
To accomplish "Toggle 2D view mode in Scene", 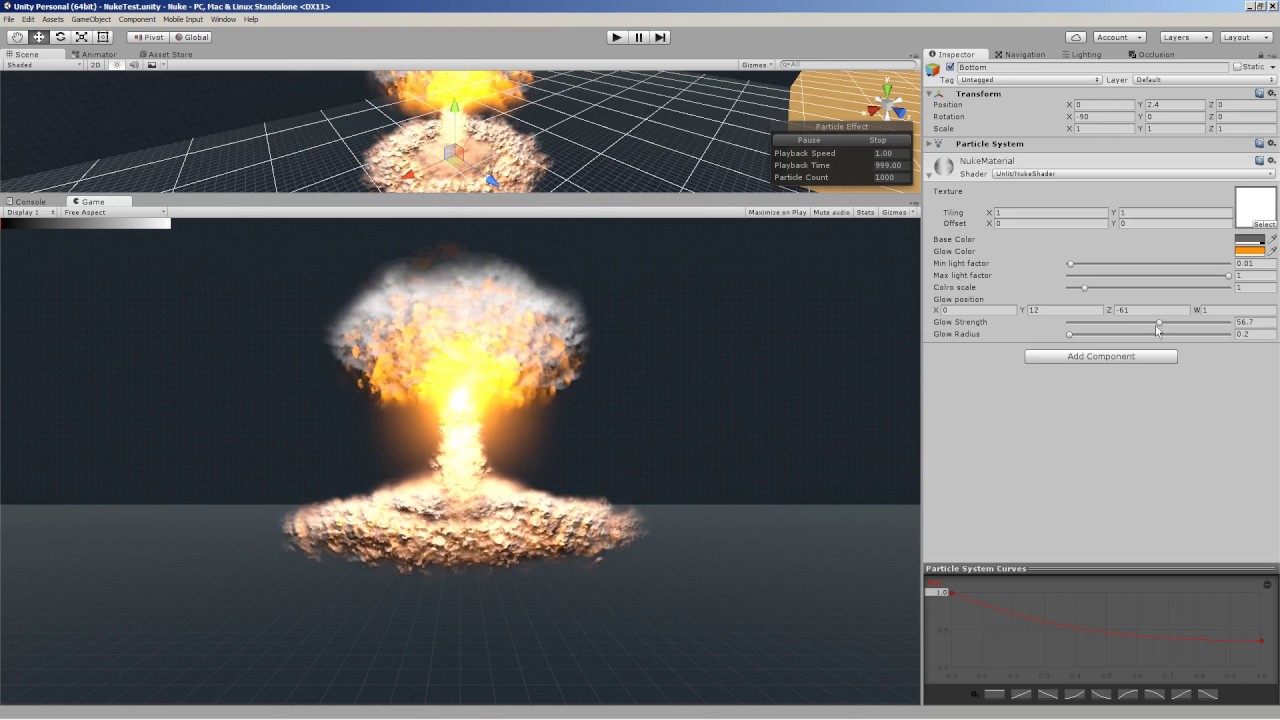I will [96, 65].
